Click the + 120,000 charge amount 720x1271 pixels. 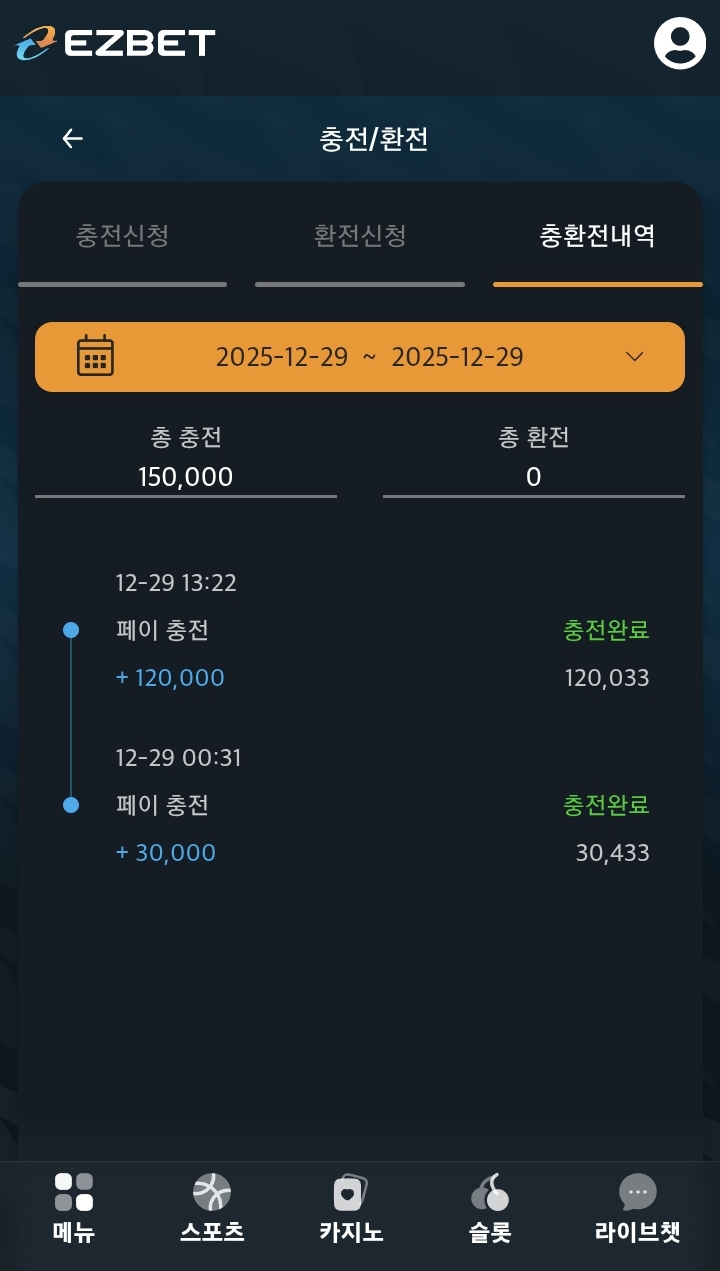coord(170,678)
